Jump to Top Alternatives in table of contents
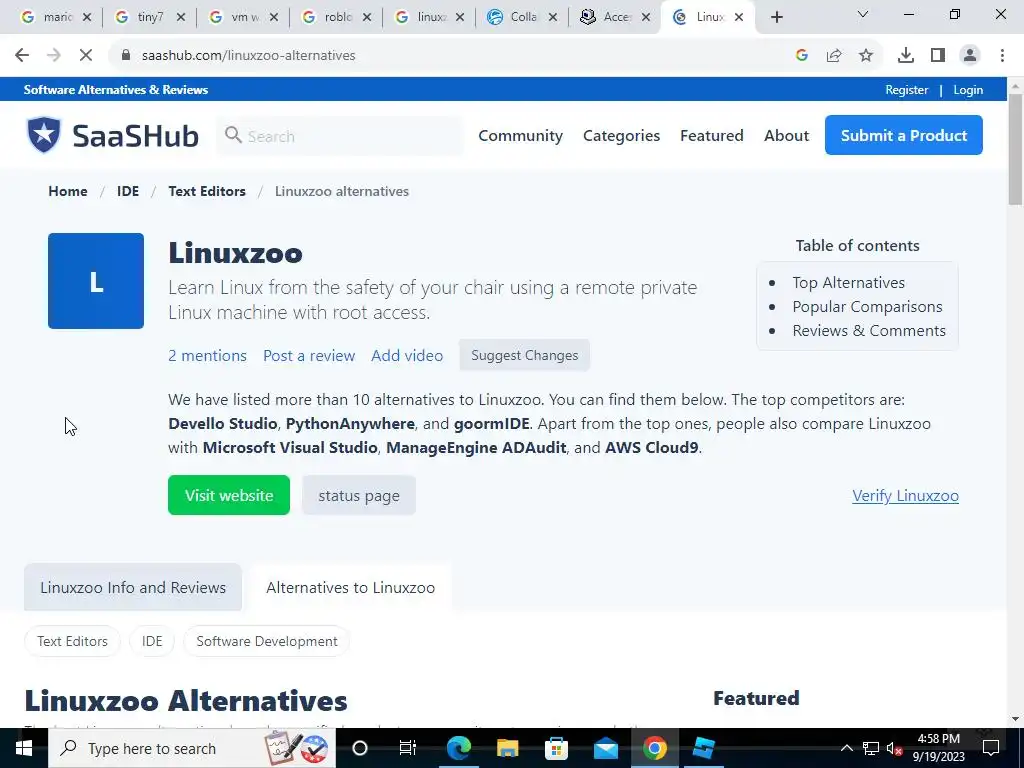 (848, 283)
